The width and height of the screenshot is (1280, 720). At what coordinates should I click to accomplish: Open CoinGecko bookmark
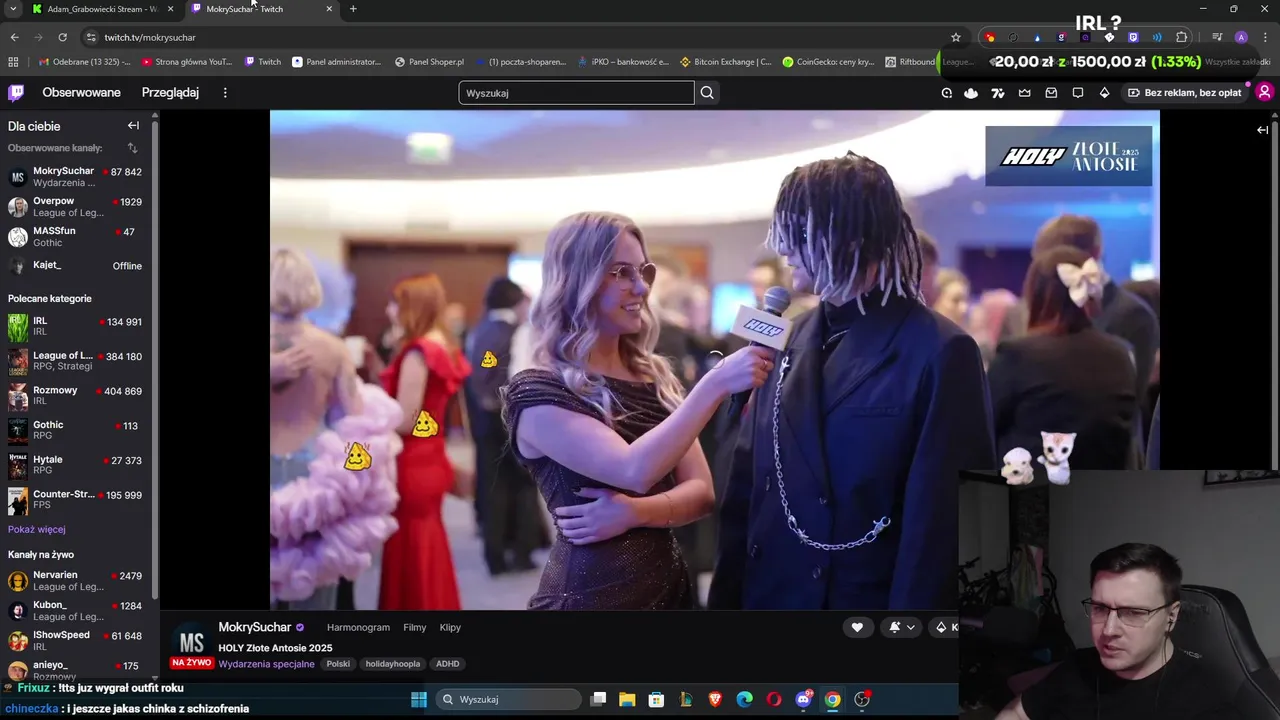pyautogui.click(x=829, y=62)
